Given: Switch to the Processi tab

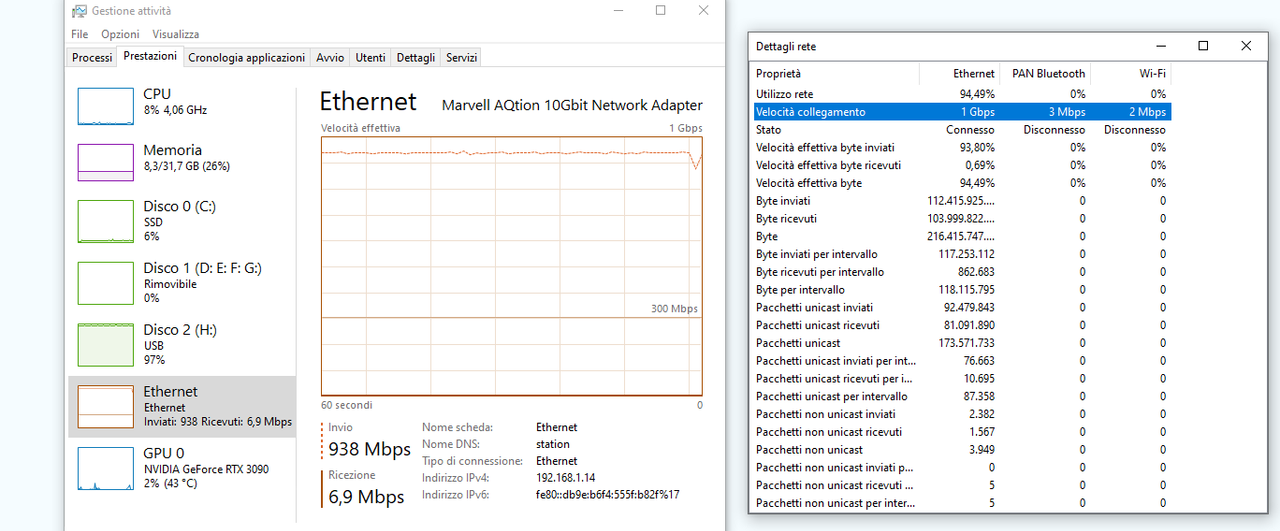Looking at the screenshot, I should pos(92,58).
